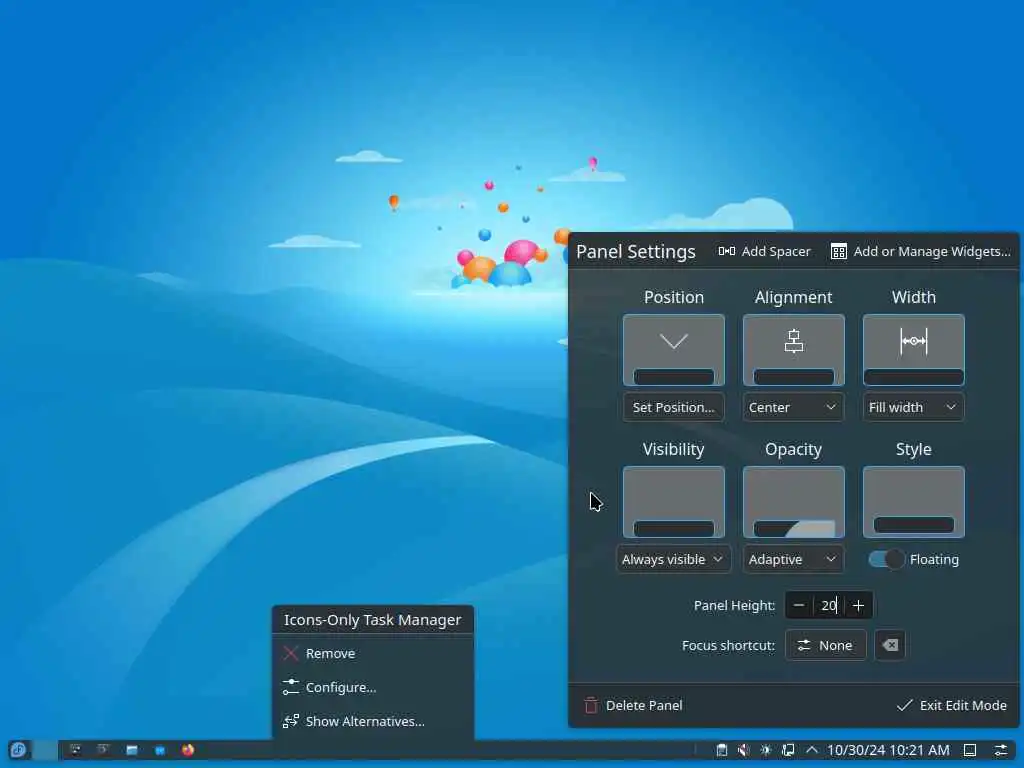Image resolution: width=1024 pixels, height=768 pixels.
Task: Click the Position preview thumbnail
Action: coord(673,351)
